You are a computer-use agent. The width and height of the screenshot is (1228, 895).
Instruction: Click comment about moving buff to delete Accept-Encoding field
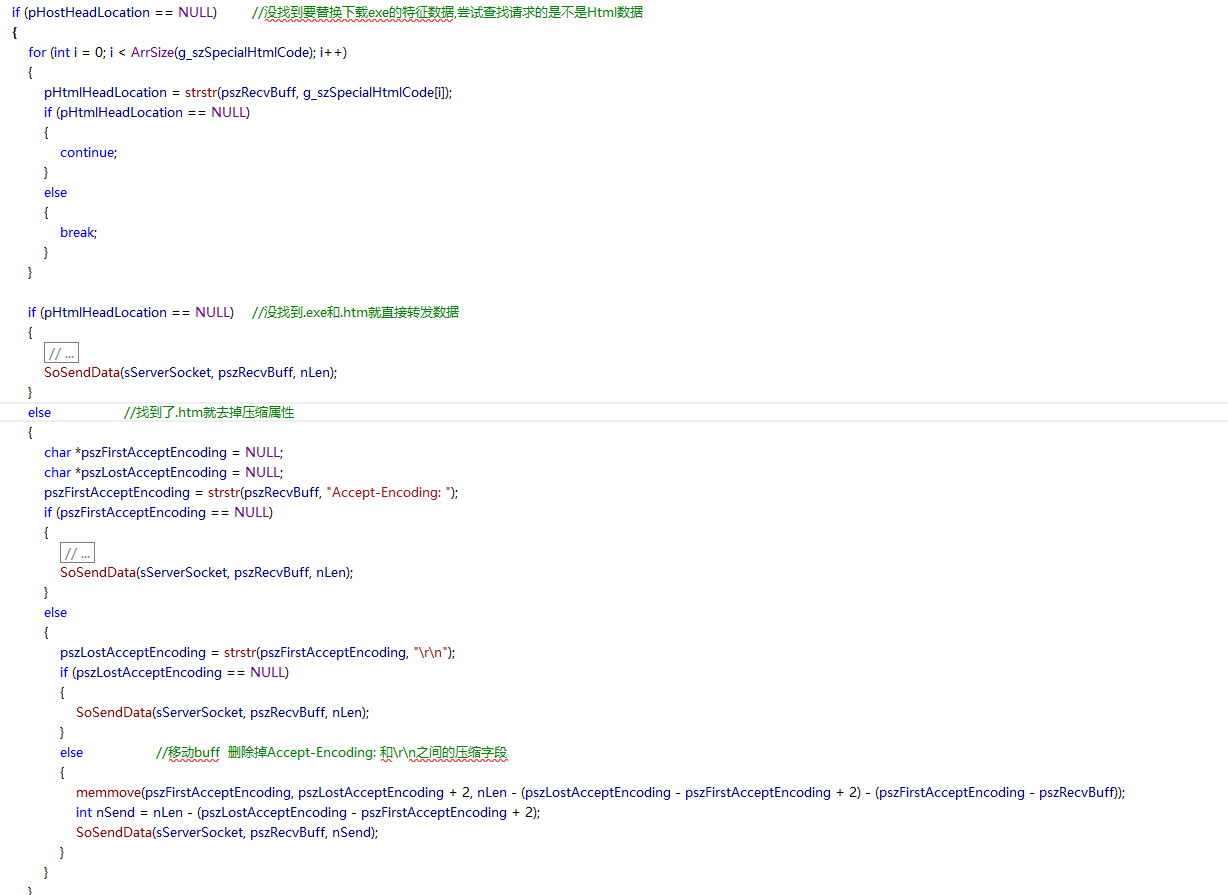click(x=333, y=752)
